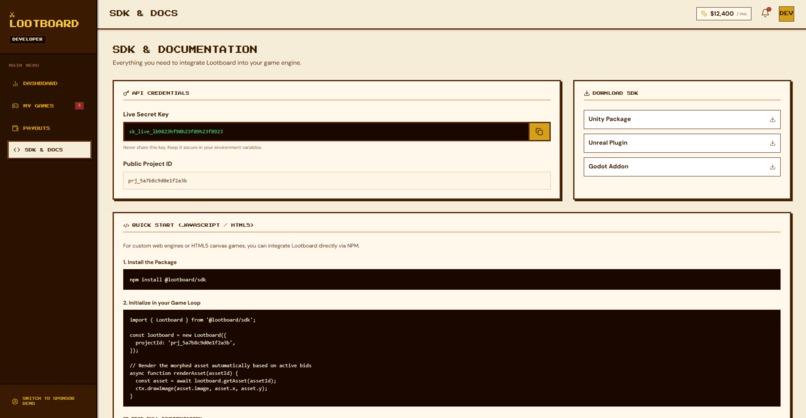Screen dimensions: 806x418
Task: Click the My Games red count badge
Action: (x=79, y=105)
